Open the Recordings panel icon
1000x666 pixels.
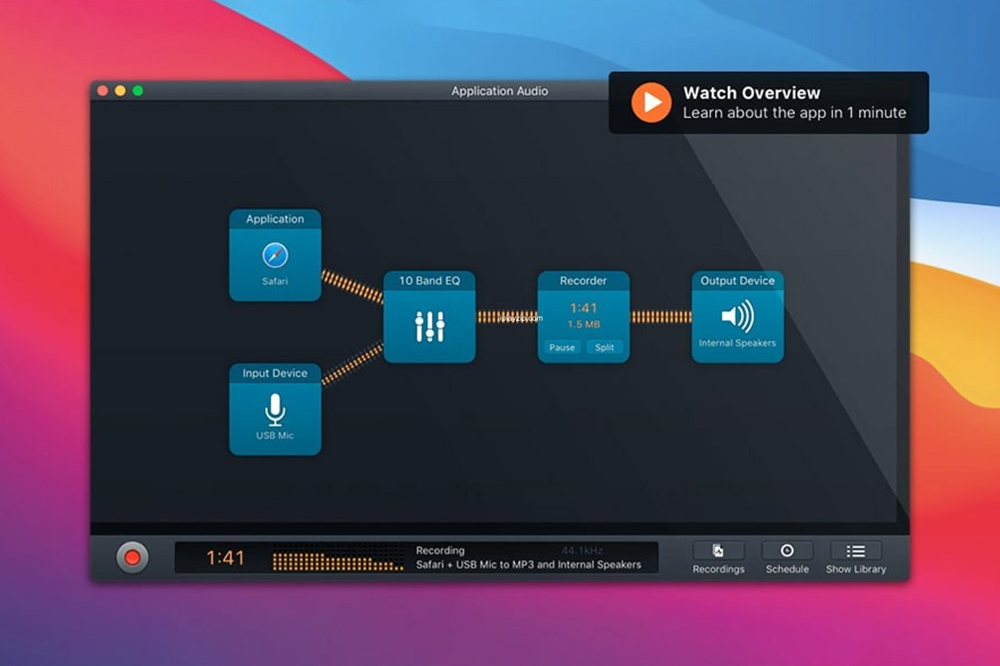(718, 551)
